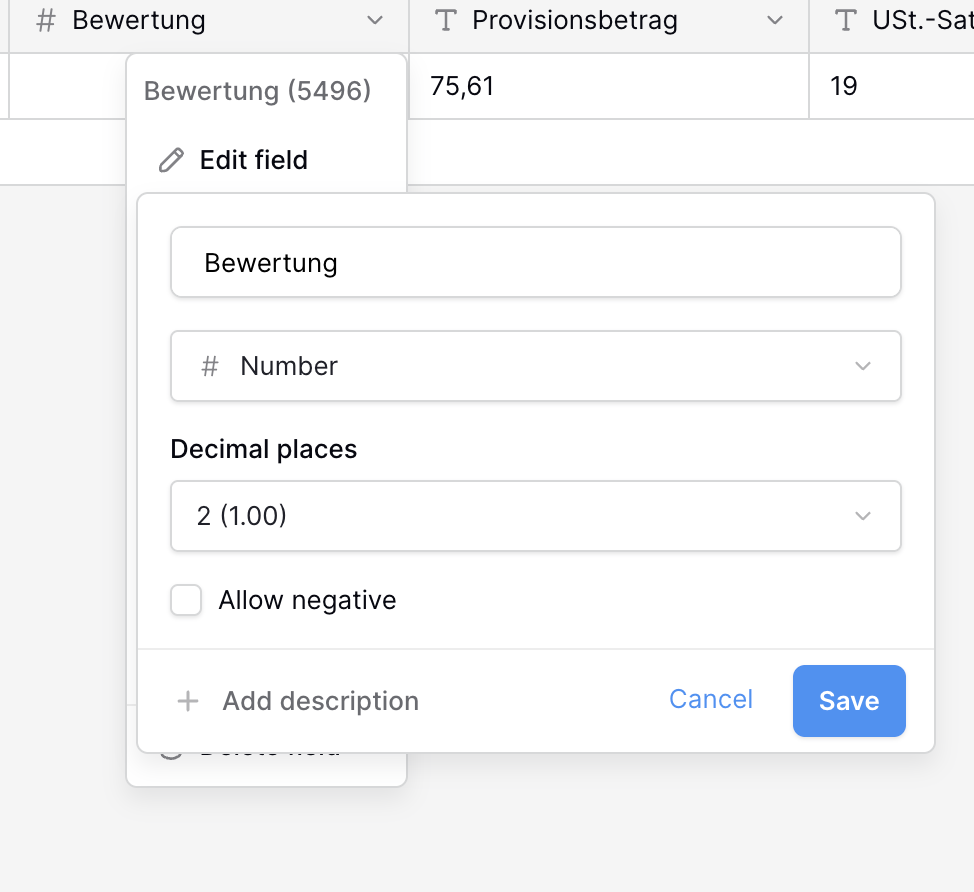The image size is (974, 892).
Task: Click the text-type icon in USt.-Sat column header
Action: pyautogui.click(x=846, y=21)
